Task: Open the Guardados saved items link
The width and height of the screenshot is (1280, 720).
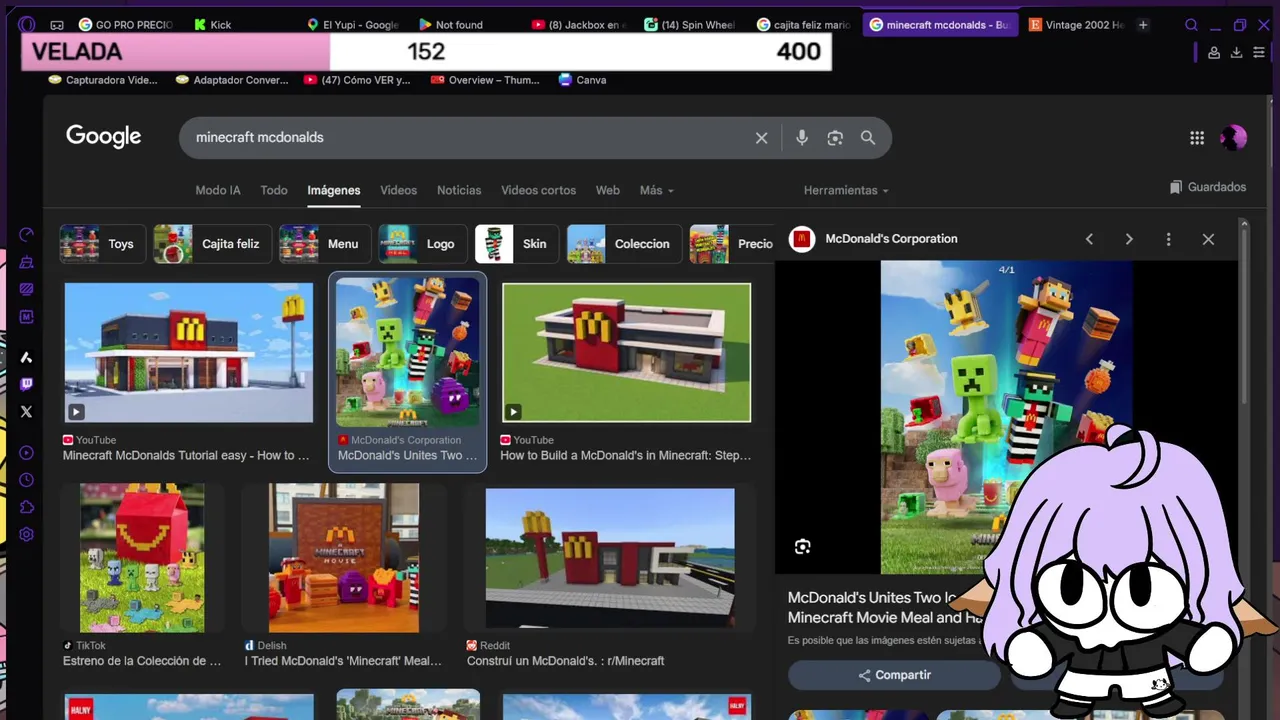Action: point(1208,187)
